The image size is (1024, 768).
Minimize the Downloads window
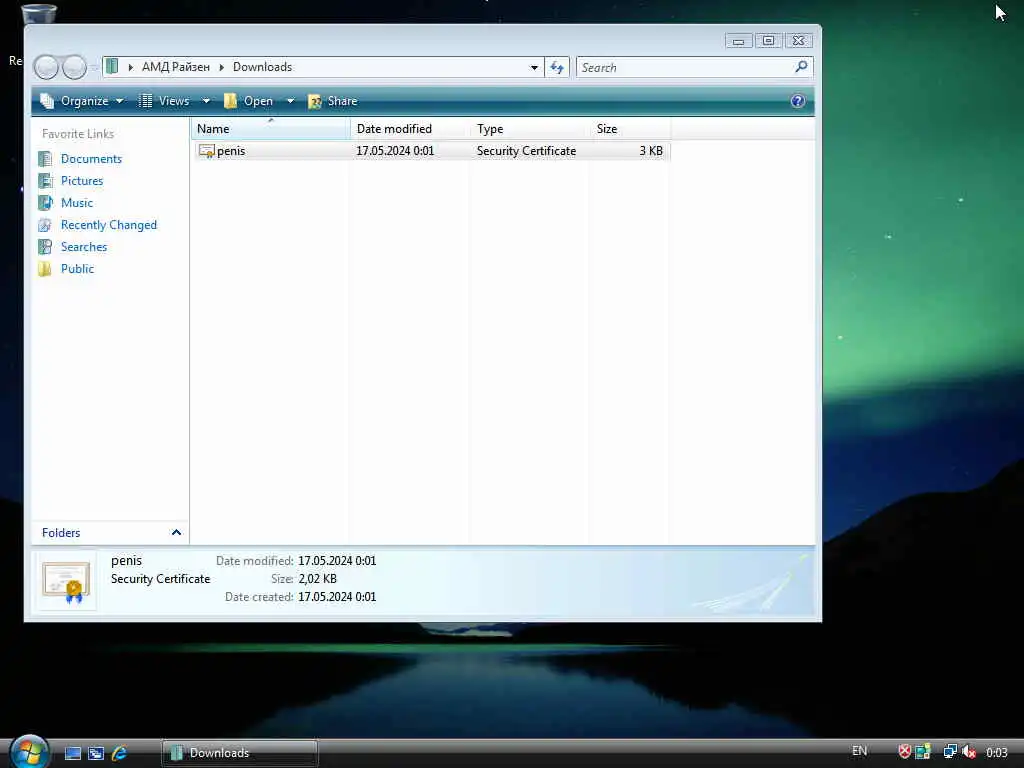coord(739,41)
